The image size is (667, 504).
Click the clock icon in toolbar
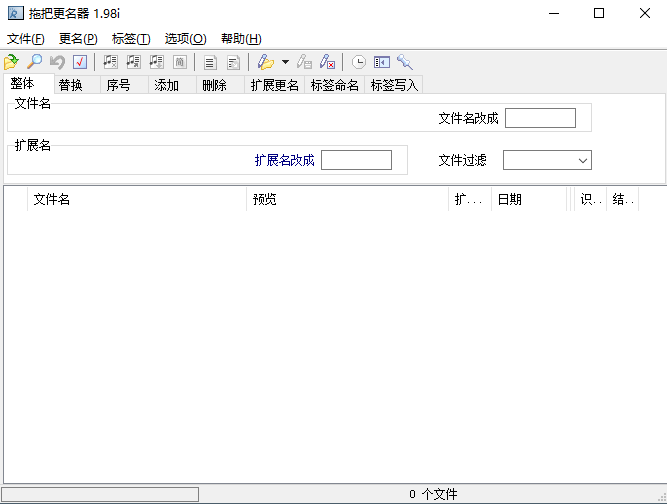[x=359, y=62]
